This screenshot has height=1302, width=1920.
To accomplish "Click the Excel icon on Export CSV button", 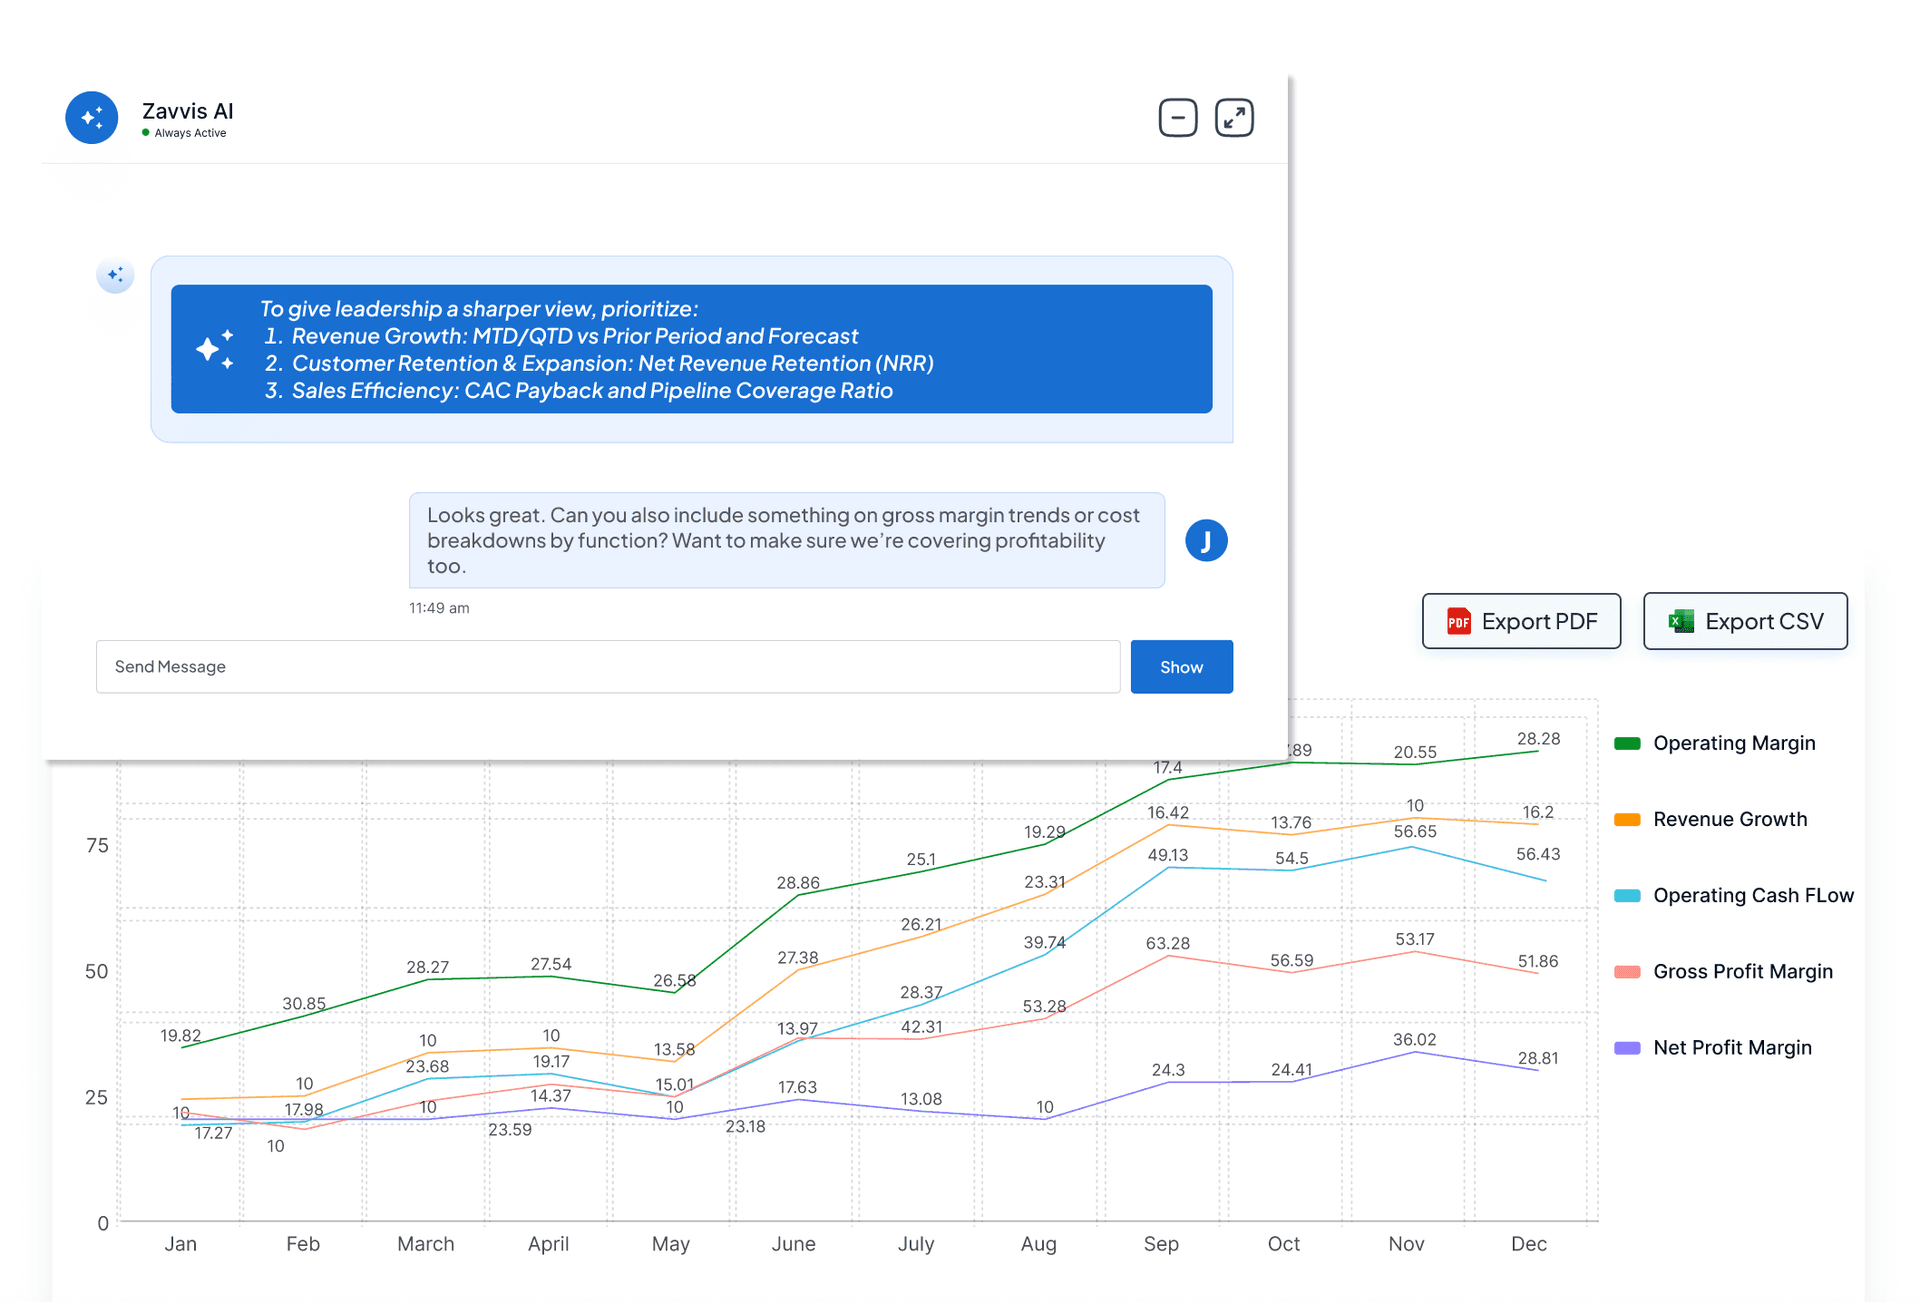I will (1681, 621).
